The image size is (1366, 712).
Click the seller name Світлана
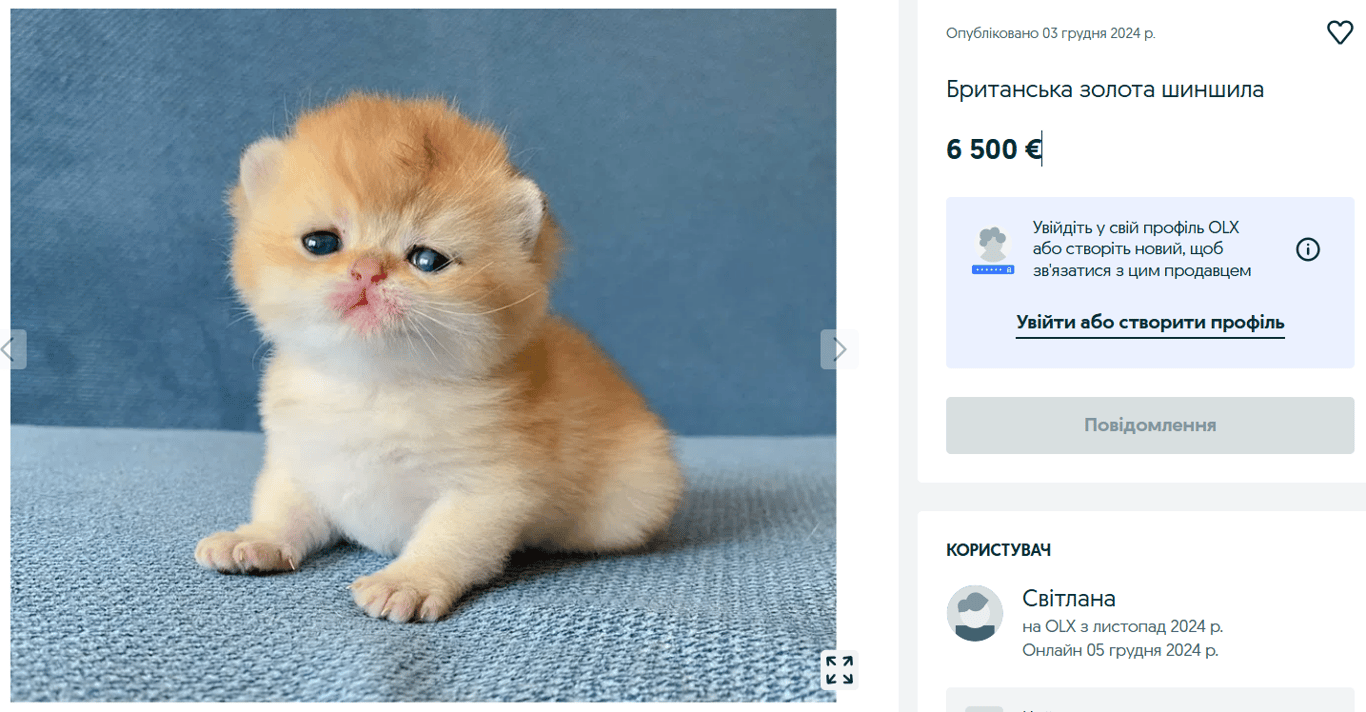tap(1068, 598)
